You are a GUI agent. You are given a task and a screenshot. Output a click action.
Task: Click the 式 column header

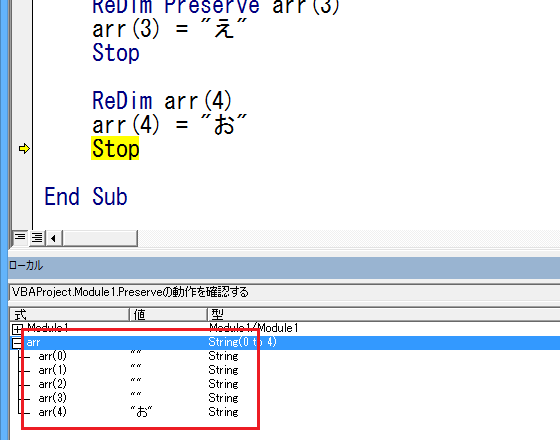69,315
